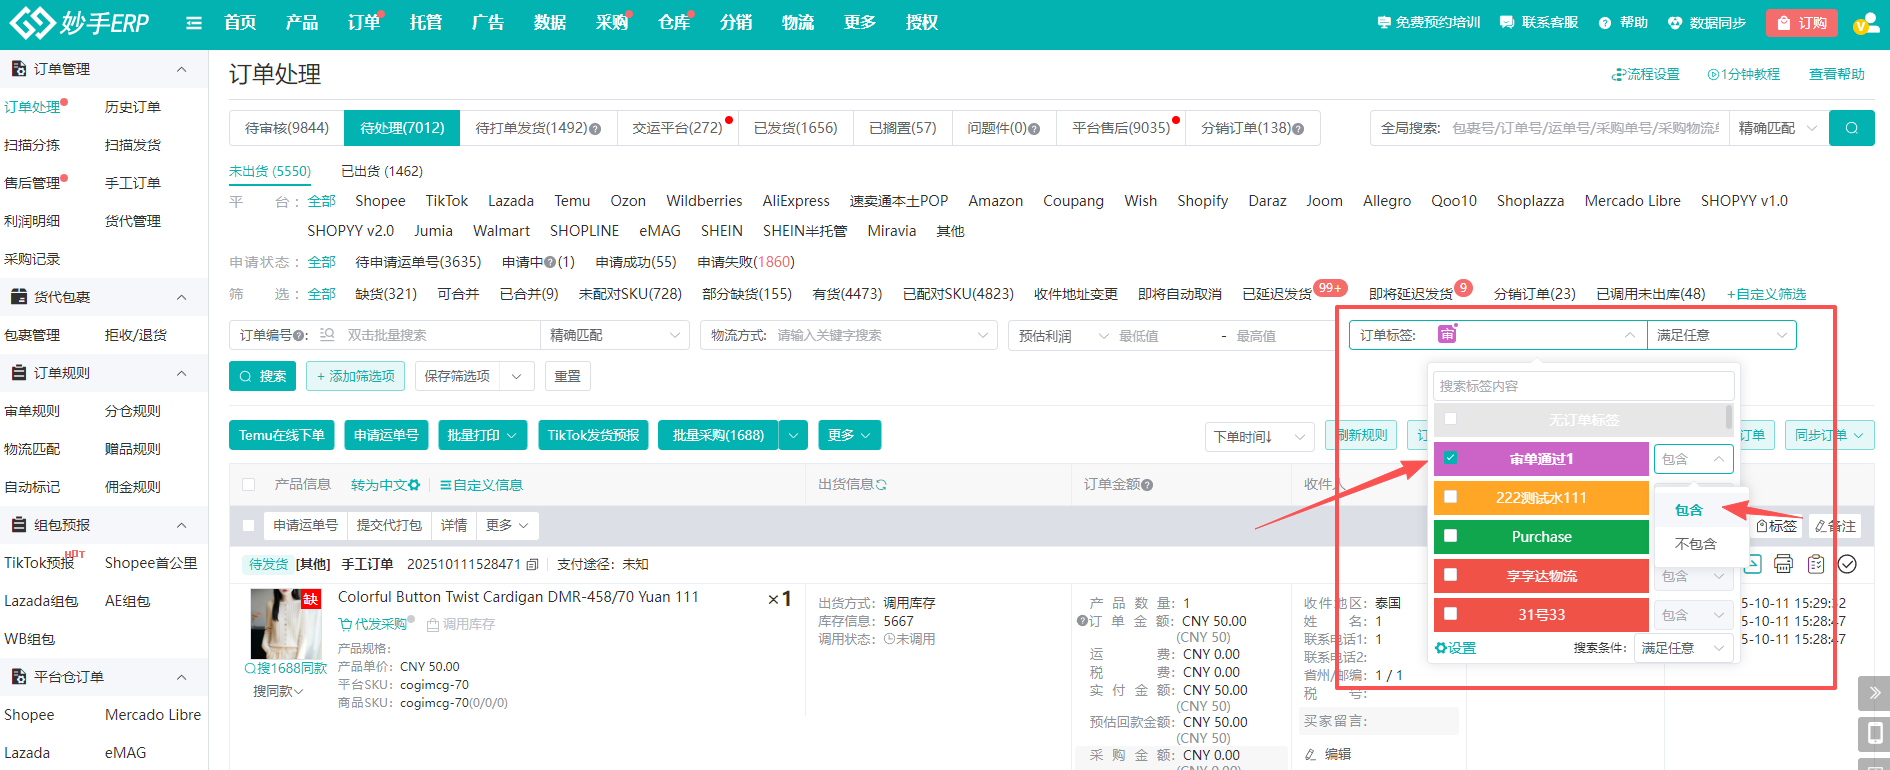Viewport: 1890px width, 770px height.
Task: Click the 搜索标签内容 search field
Action: 1582,386
